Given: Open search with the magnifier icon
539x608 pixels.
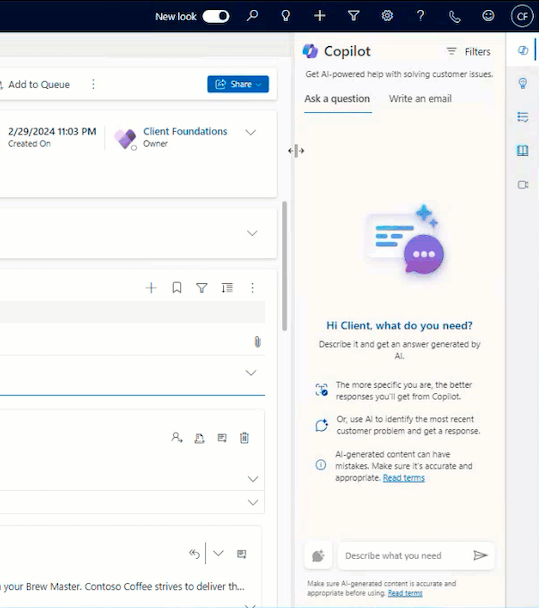Looking at the screenshot, I should tap(252, 16).
